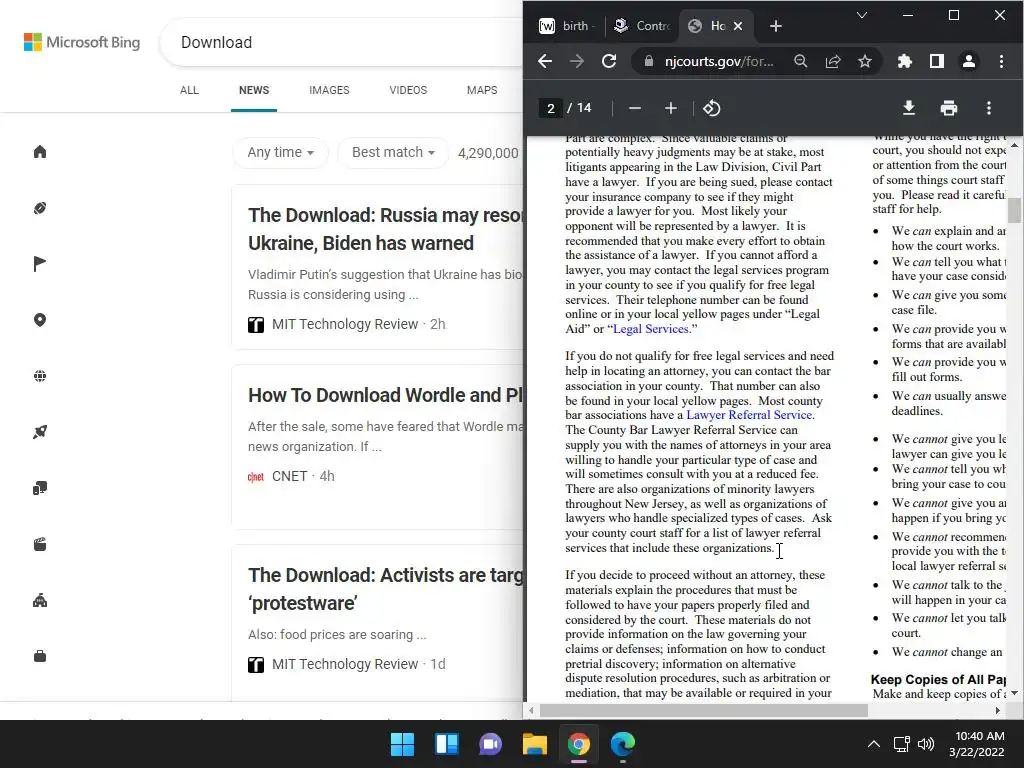Zoom out the PDF with minus button
The height and width of the screenshot is (768, 1024).
coord(635,108)
